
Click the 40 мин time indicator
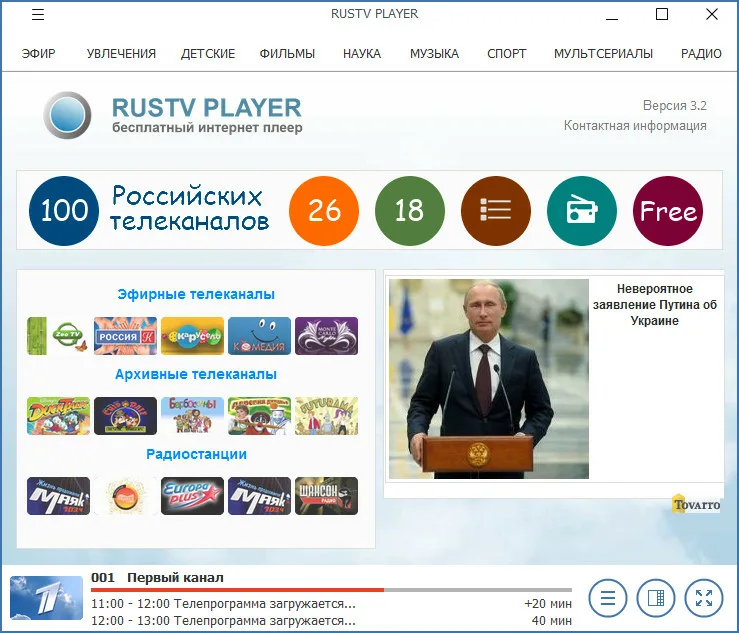(x=551, y=621)
